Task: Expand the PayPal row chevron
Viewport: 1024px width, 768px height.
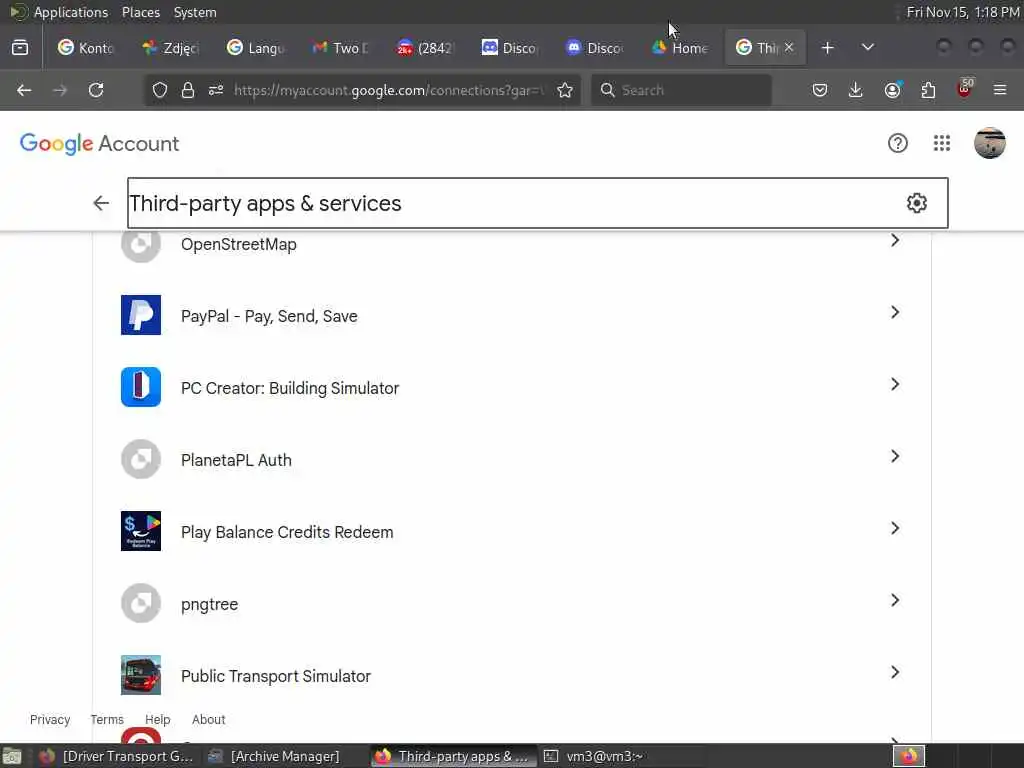Action: [x=895, y=312]
